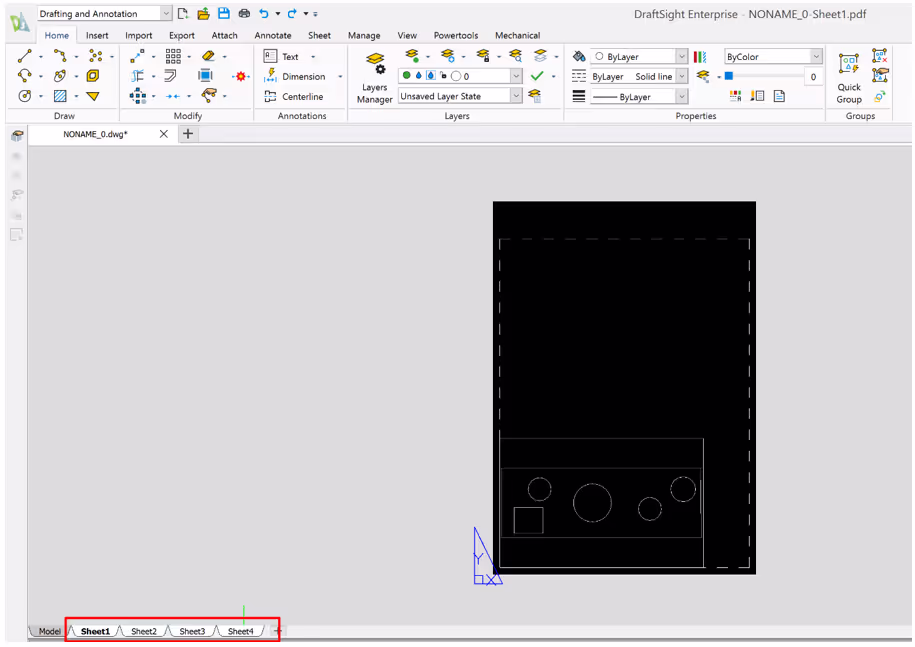Switch to the Insert ribbon tab
This screenshot has width=915, height=647.
pyautogui.click(x=97, y=35)
